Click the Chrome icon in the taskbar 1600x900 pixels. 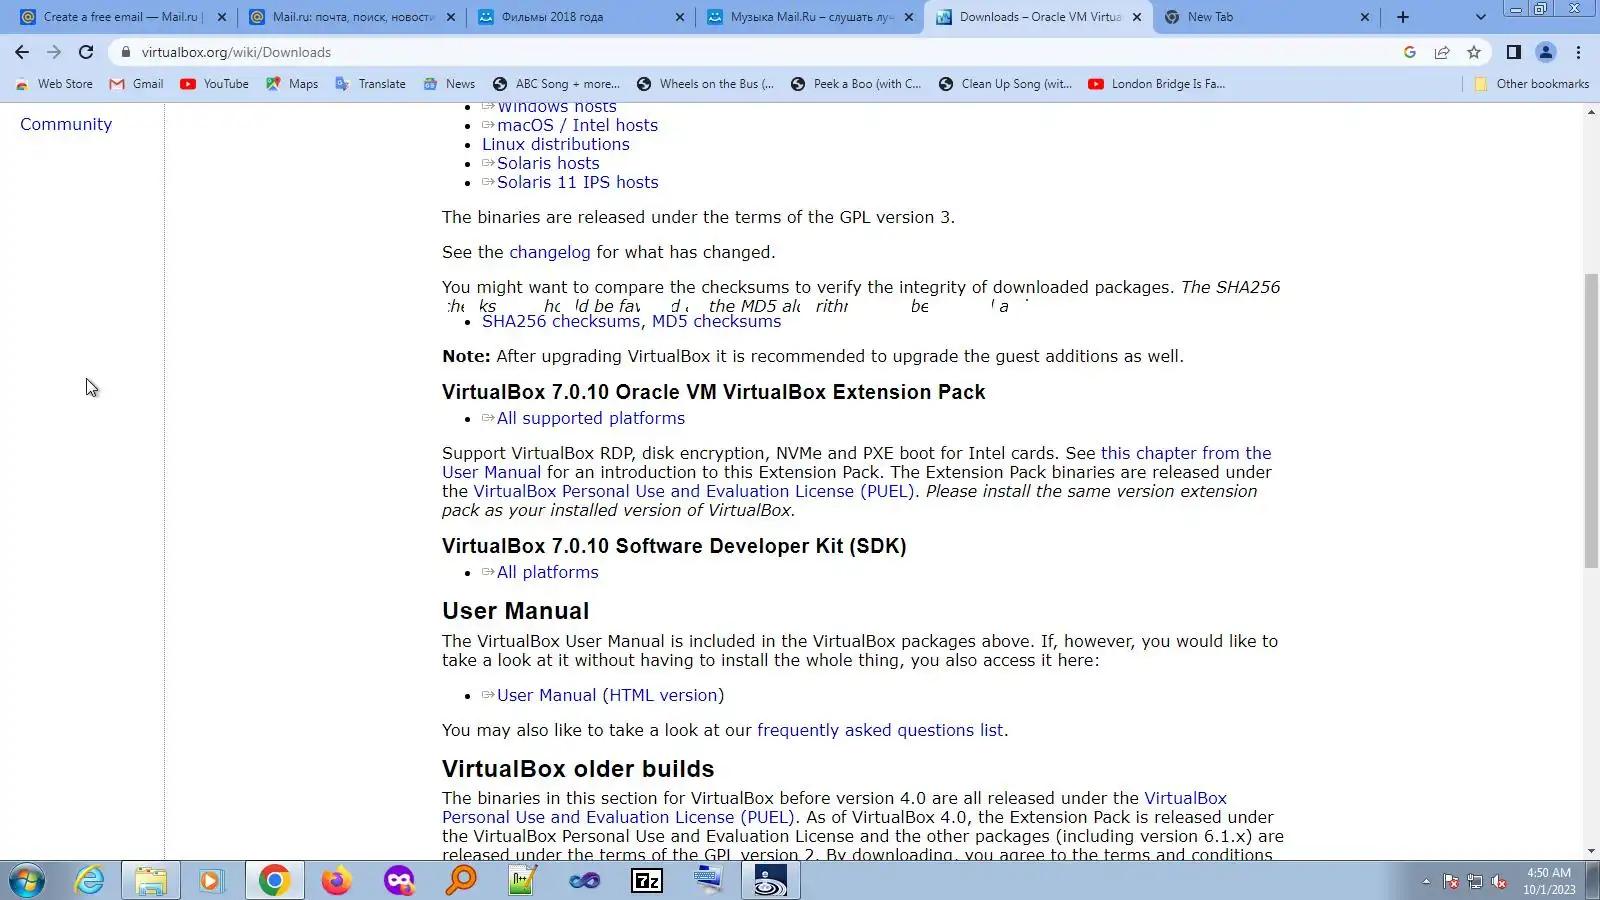coord(274,881)
